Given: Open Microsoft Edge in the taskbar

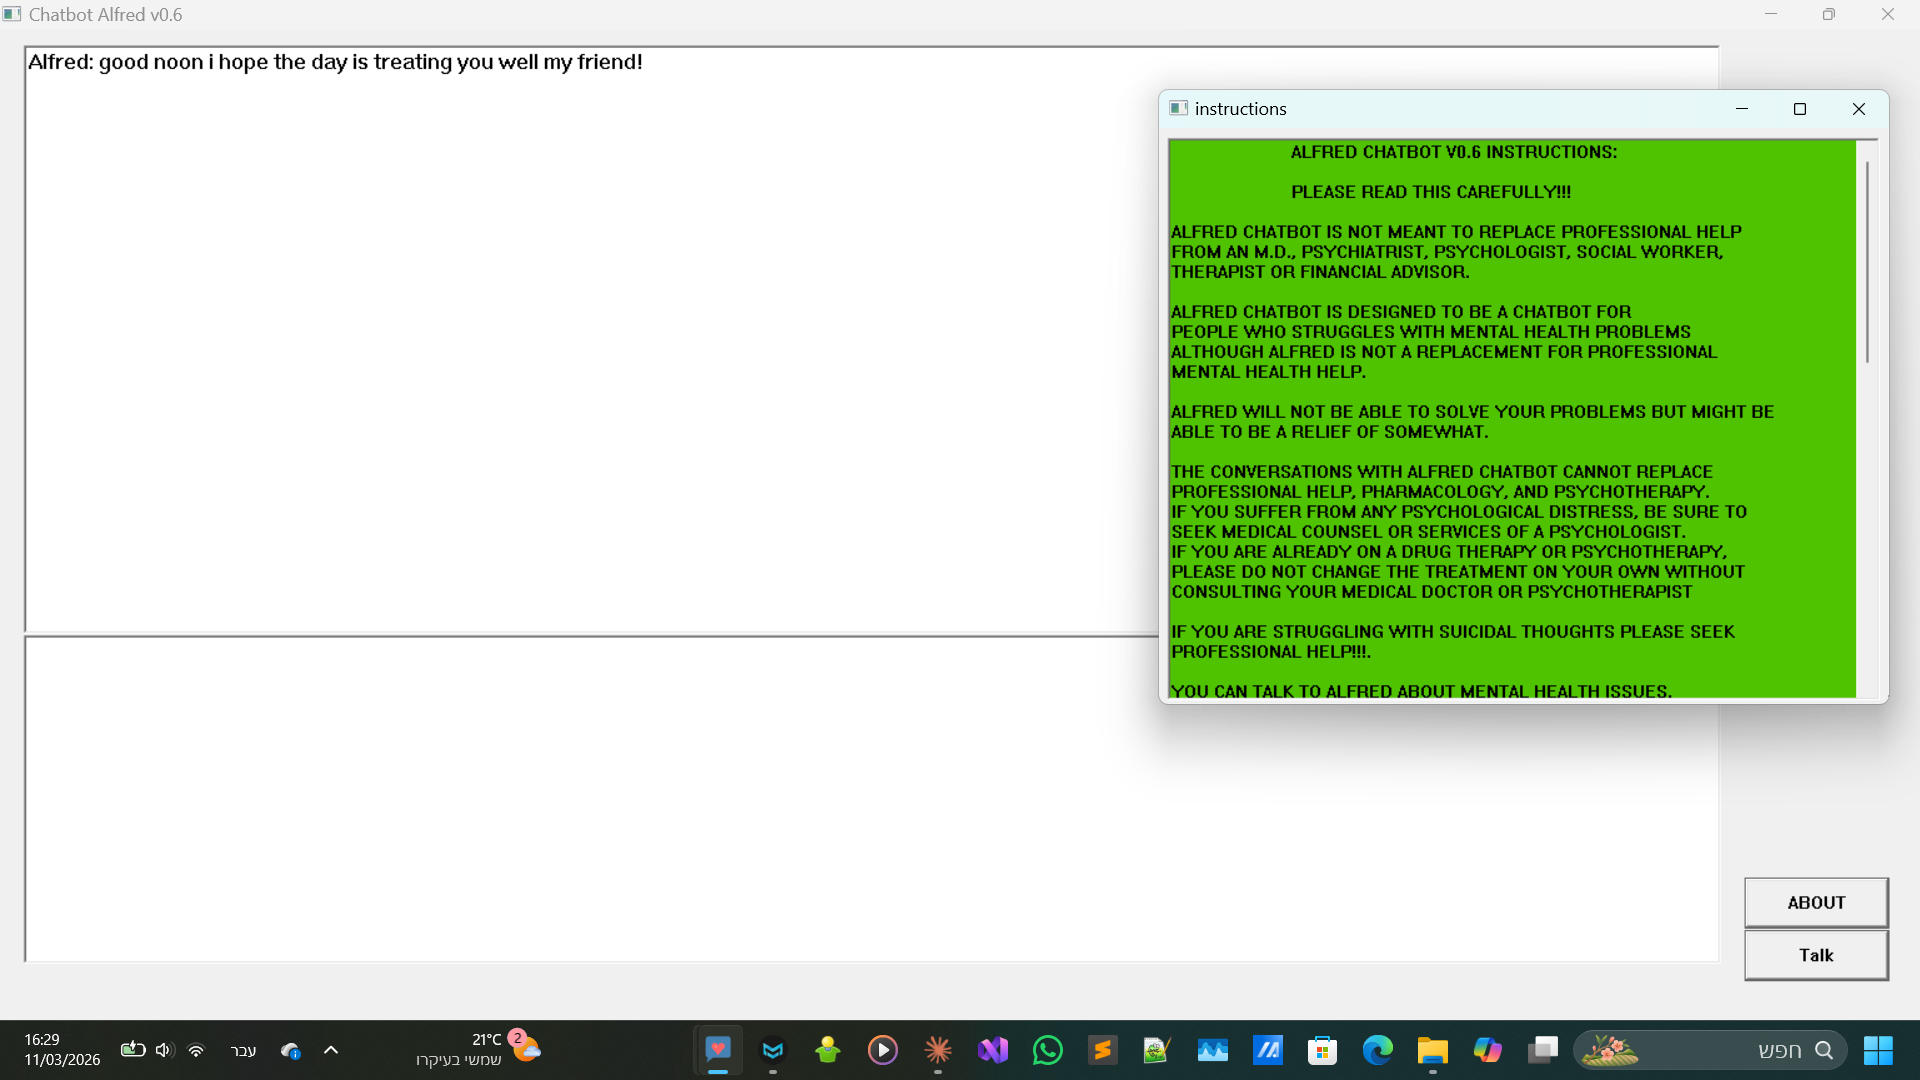Looking at the screenshot, I should 1377,1050.
